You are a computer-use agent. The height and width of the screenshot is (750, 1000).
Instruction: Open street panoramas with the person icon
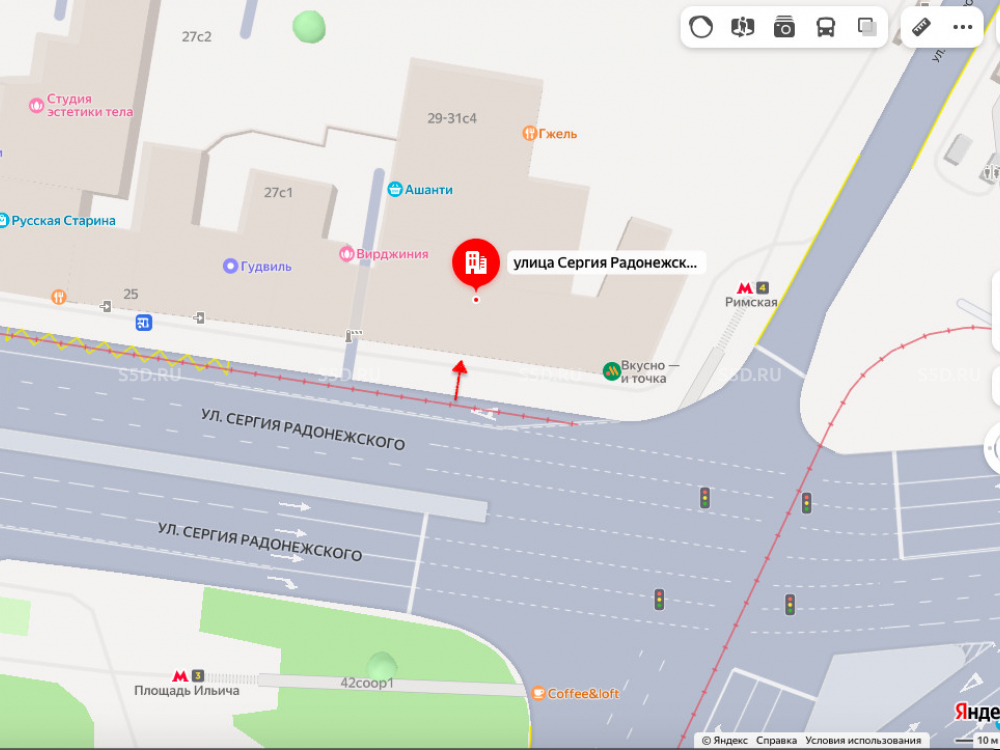pyautogui.click(x=742, y=27)
